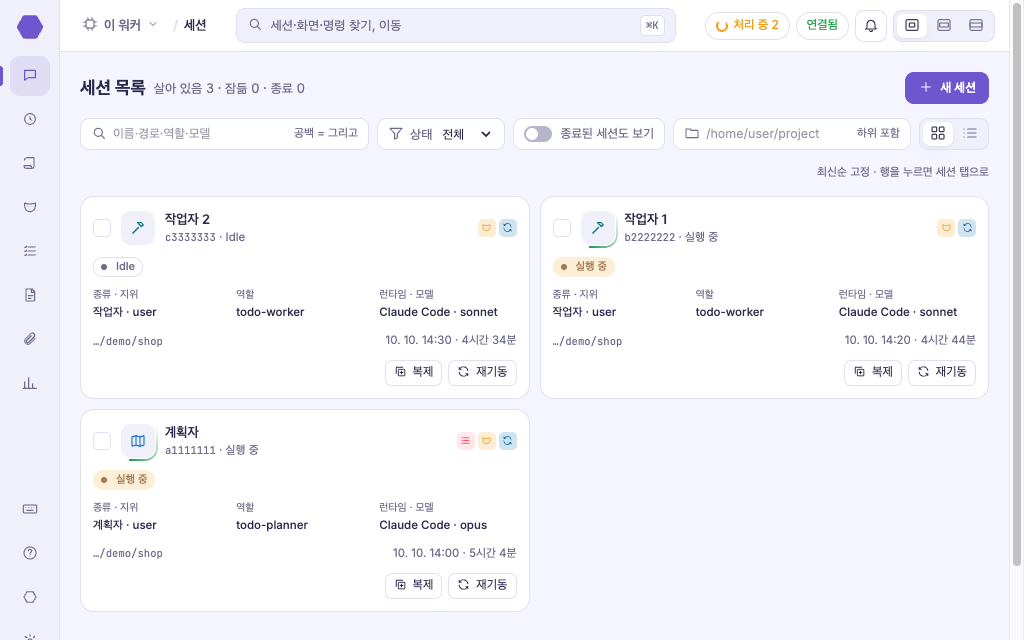
Task: Toggle 종료된 세션도 보기 switch
Action: pyautogui.click(x=538, y=134)
